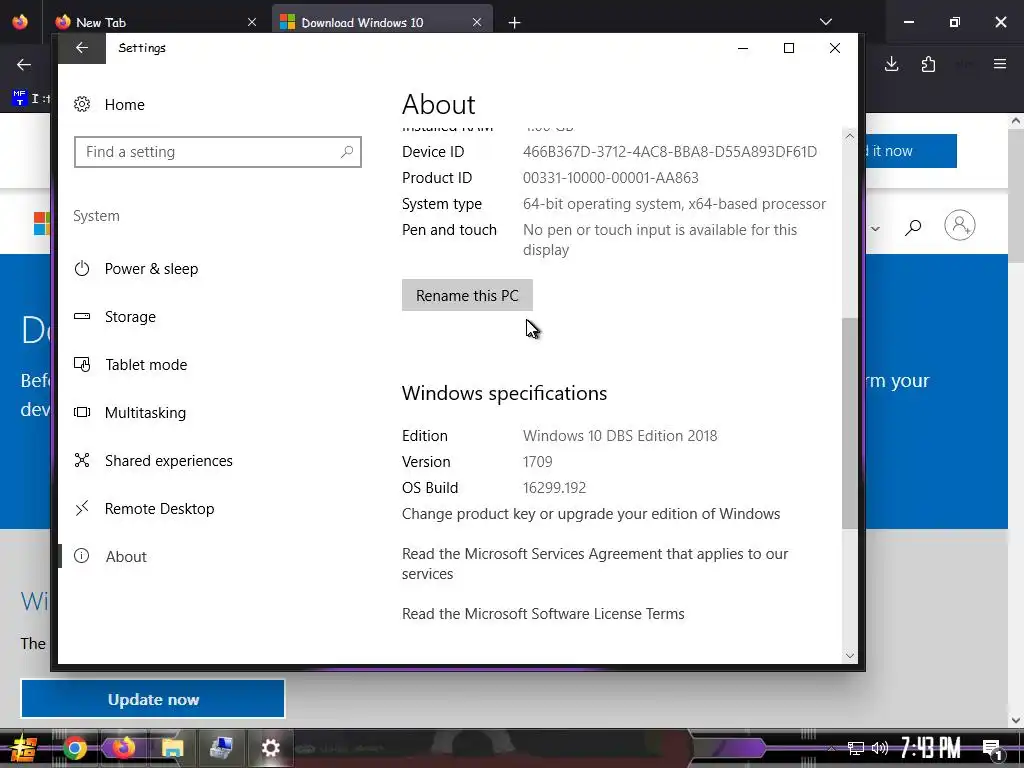Select the Download Windows 10 tab
The image size is (1024, 768).
click(x=382, y=22)
